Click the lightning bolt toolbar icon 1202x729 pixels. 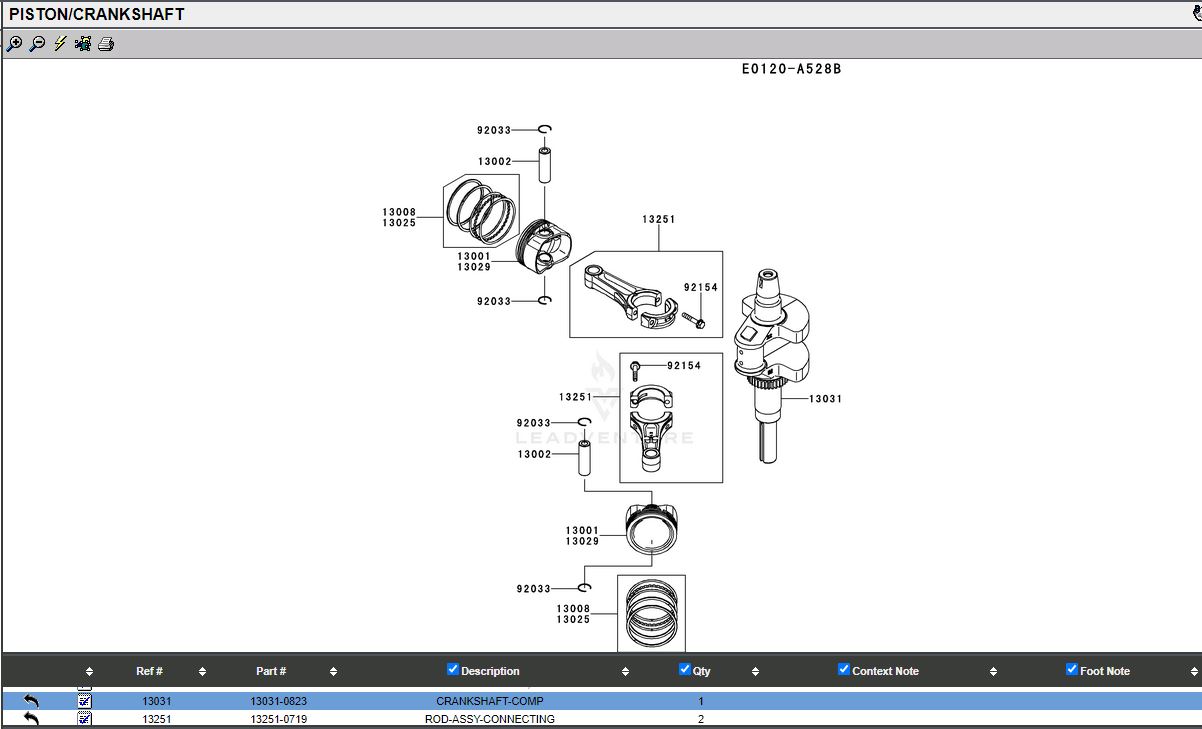60,44
